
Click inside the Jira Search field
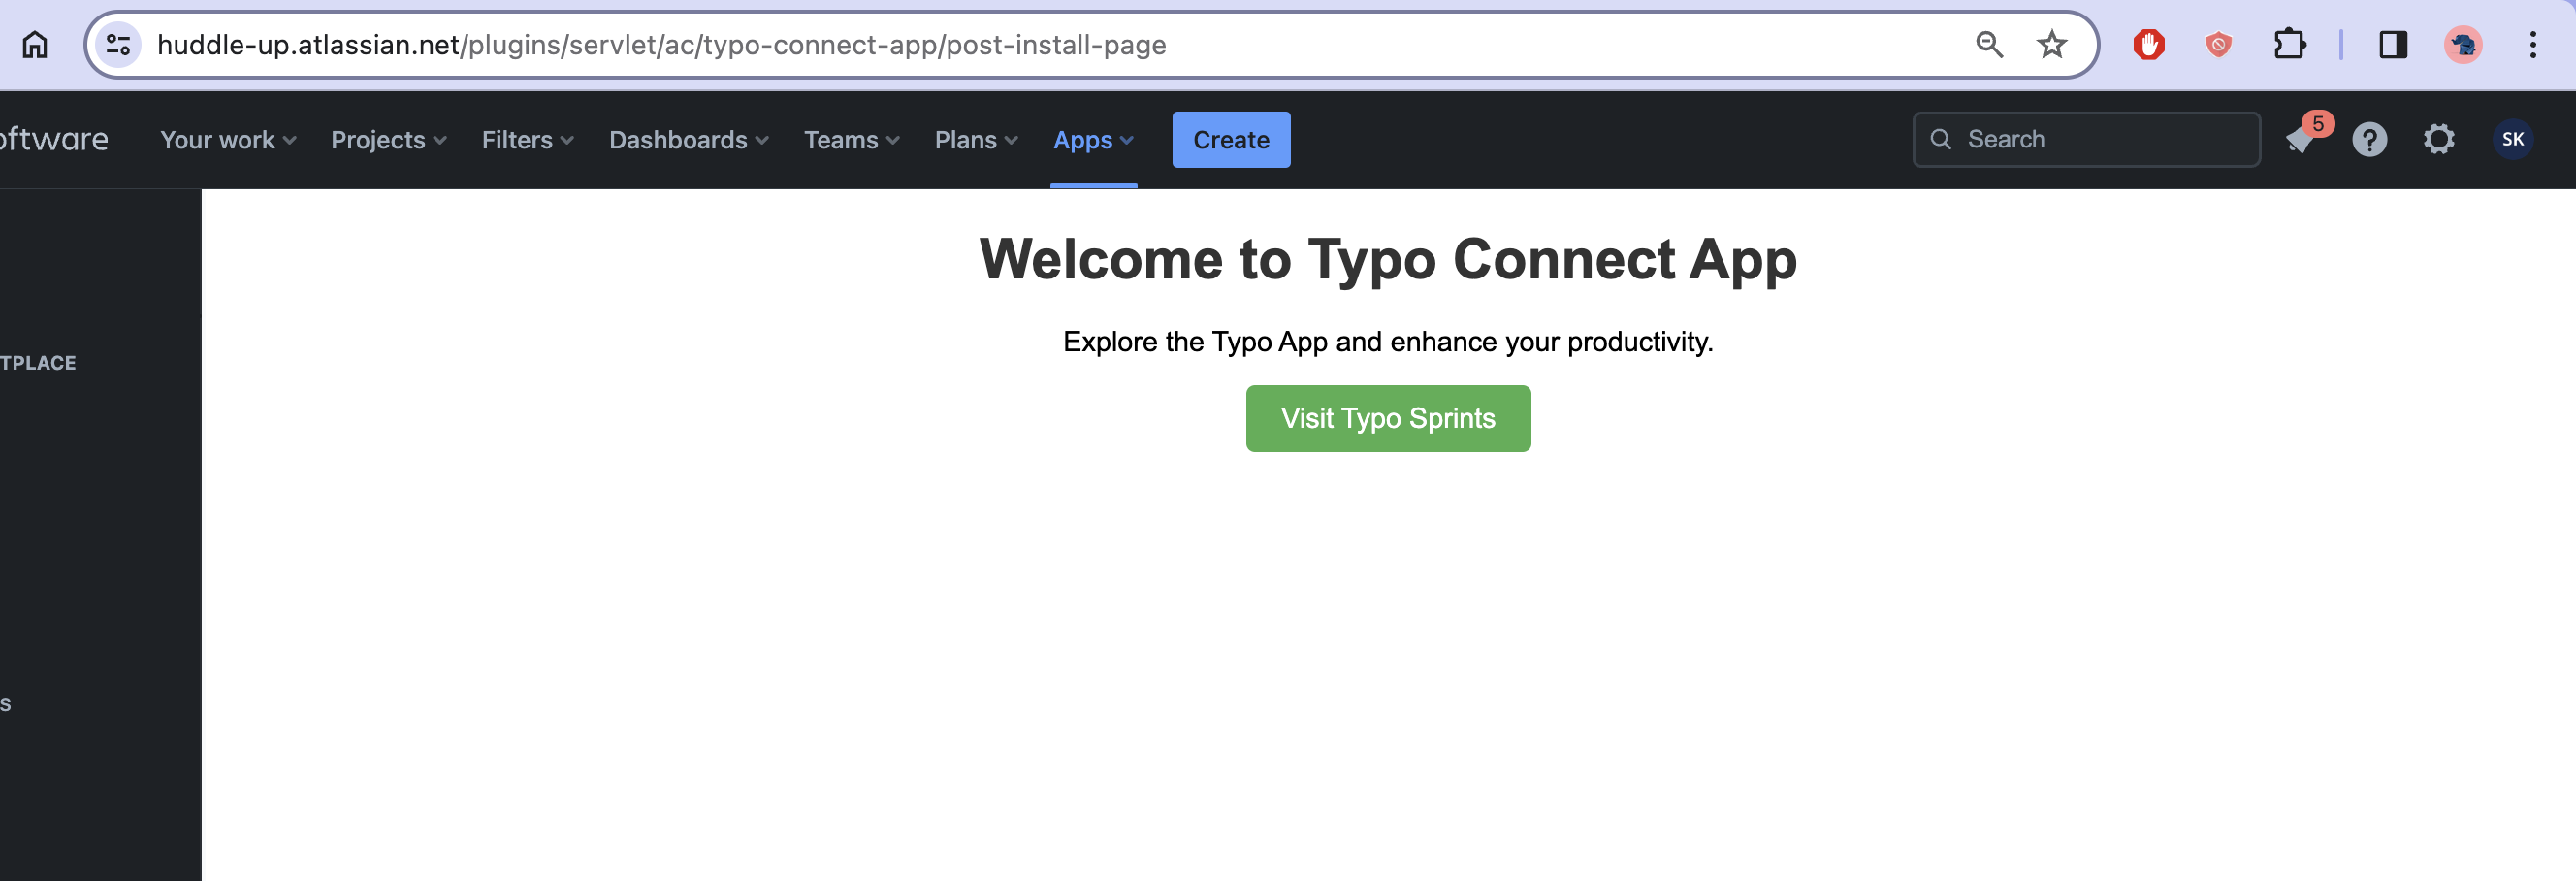2100,140
